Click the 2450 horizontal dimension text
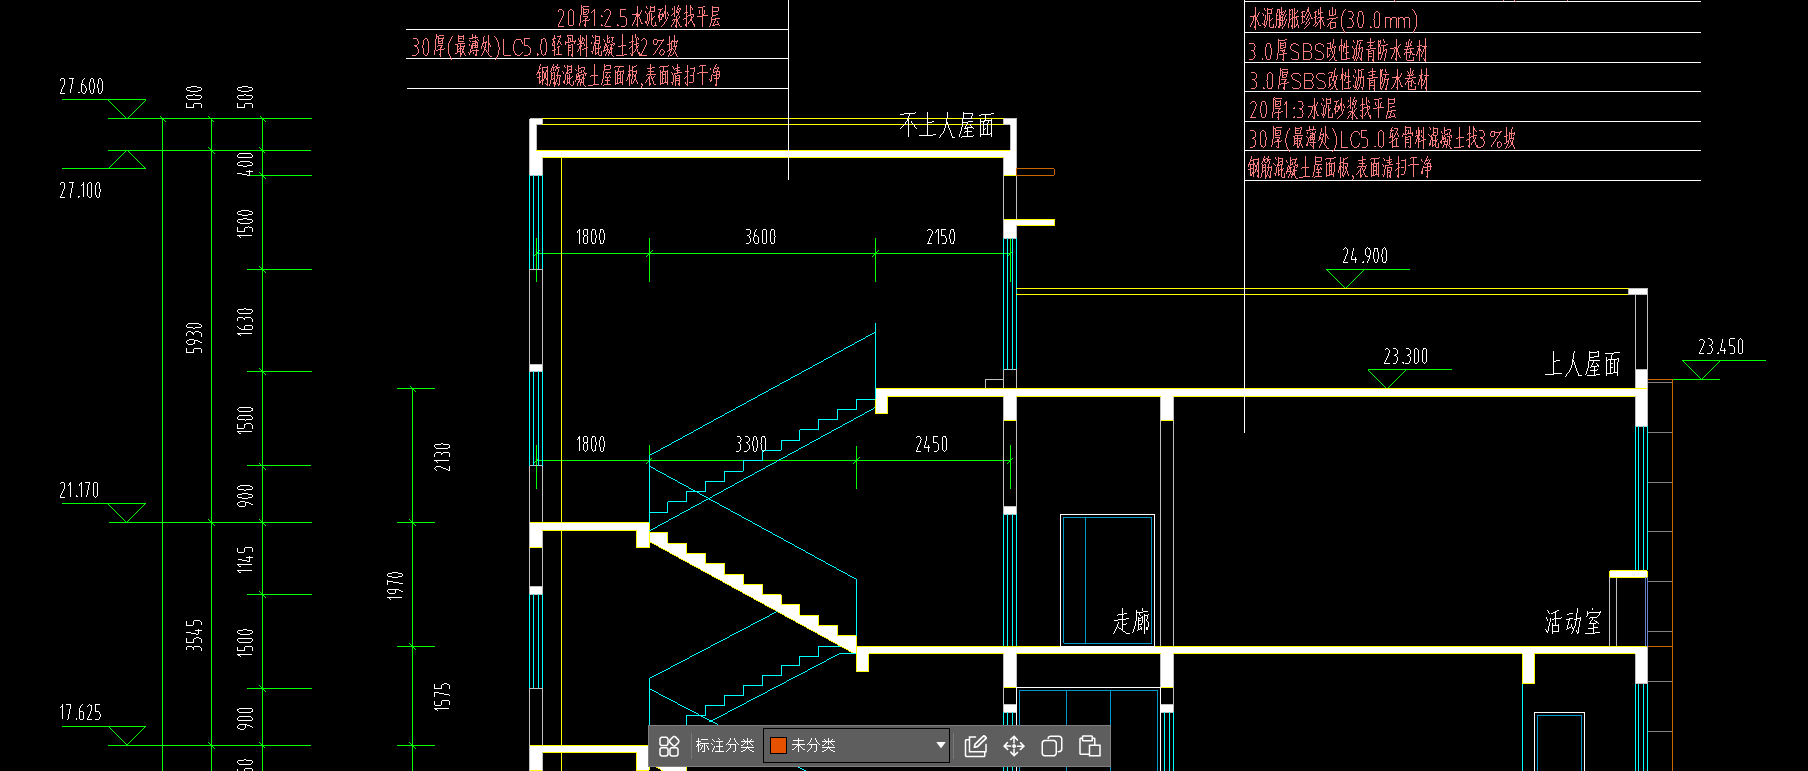Image resolution: width=1808 pixels, height=771 pixels. pos(931,444)
